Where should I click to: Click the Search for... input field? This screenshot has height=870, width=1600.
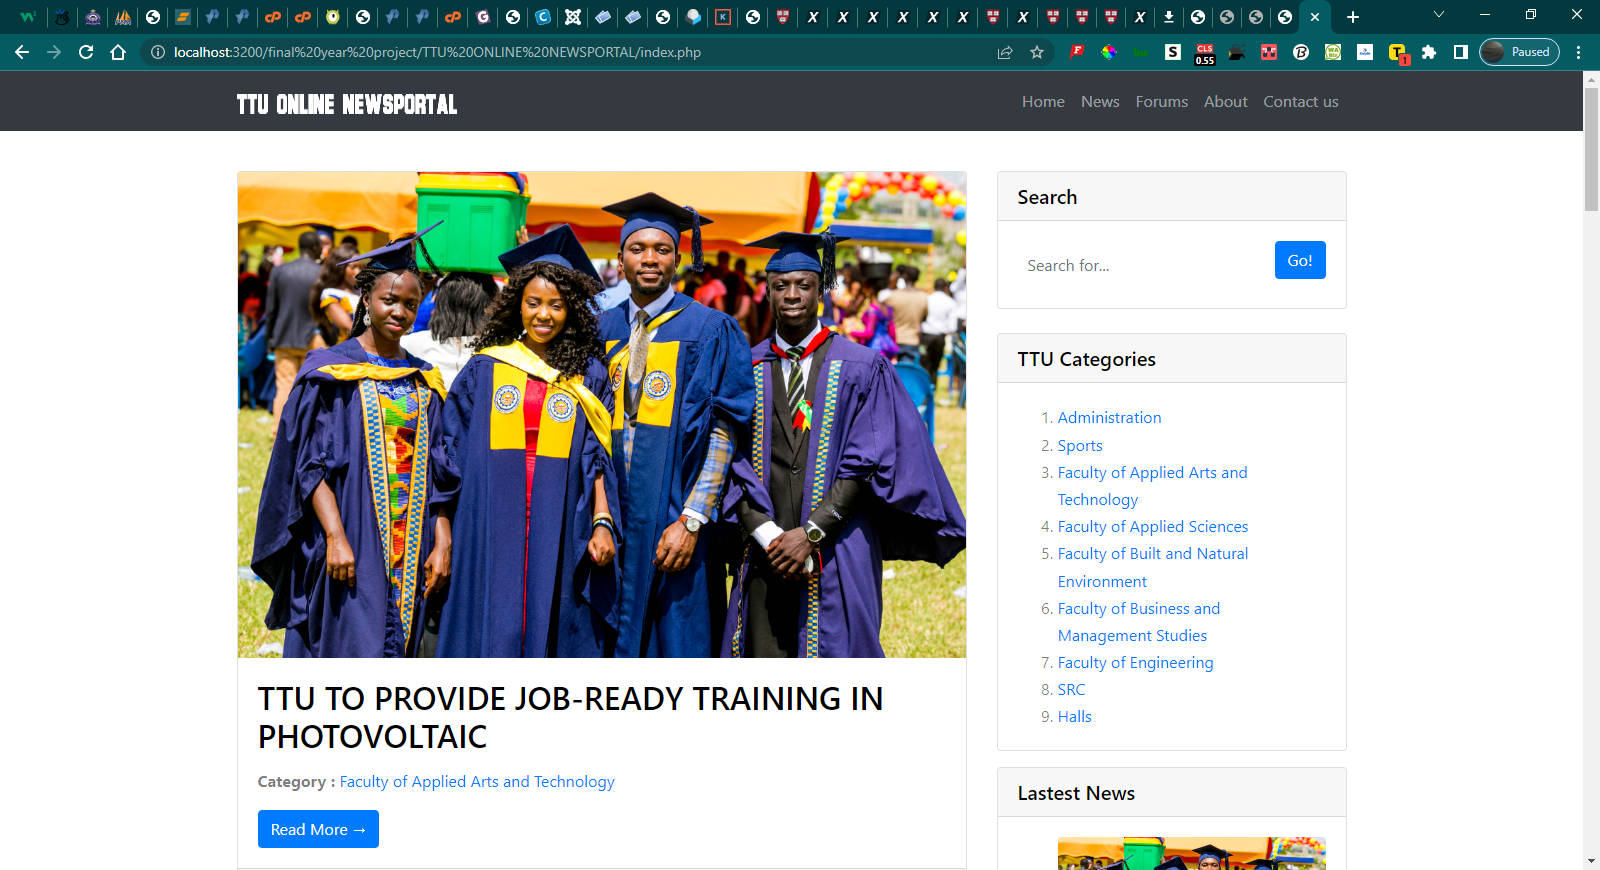(1140, 265)
